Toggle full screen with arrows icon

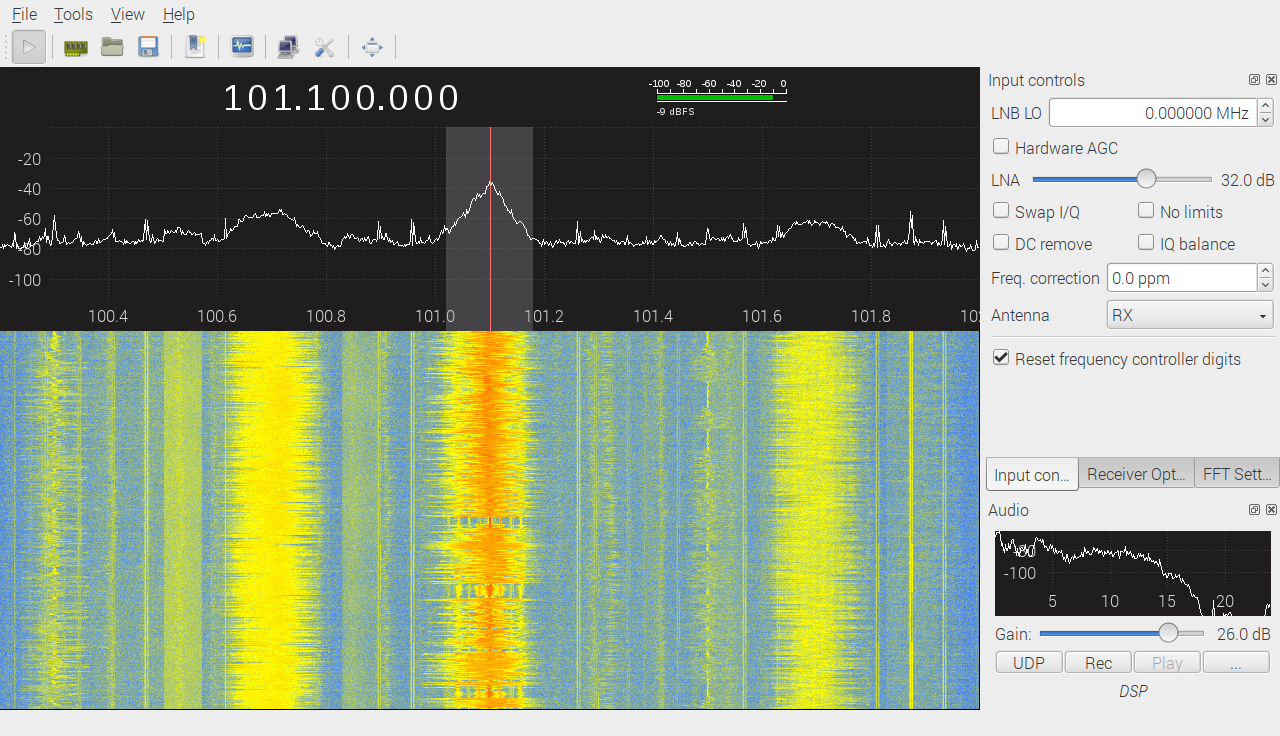pyautogui.click(x=372, y=47)
